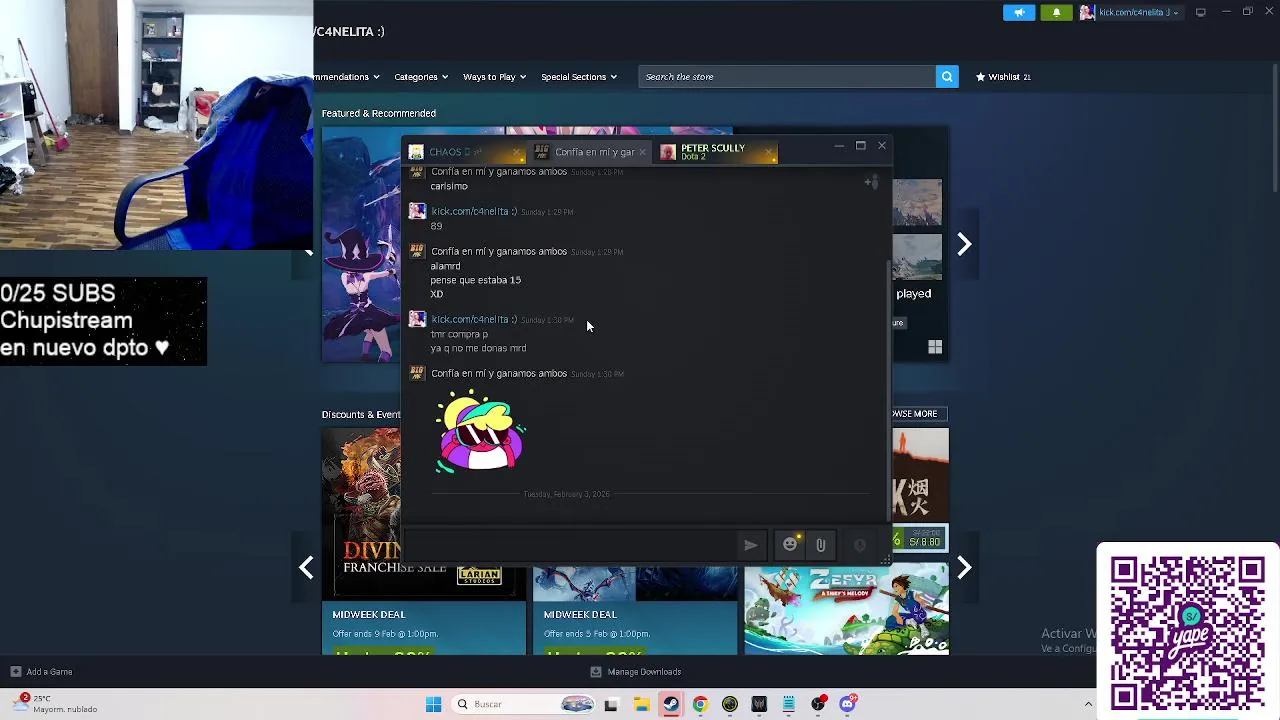
Task: Click the dancing character sticker in chat
Action: pyautogui.click(x=480, y=432)
